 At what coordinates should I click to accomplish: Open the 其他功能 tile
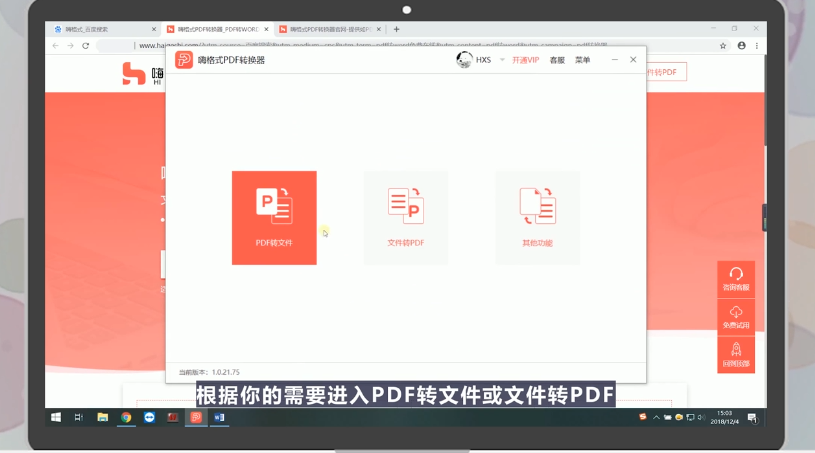point(537,218)
